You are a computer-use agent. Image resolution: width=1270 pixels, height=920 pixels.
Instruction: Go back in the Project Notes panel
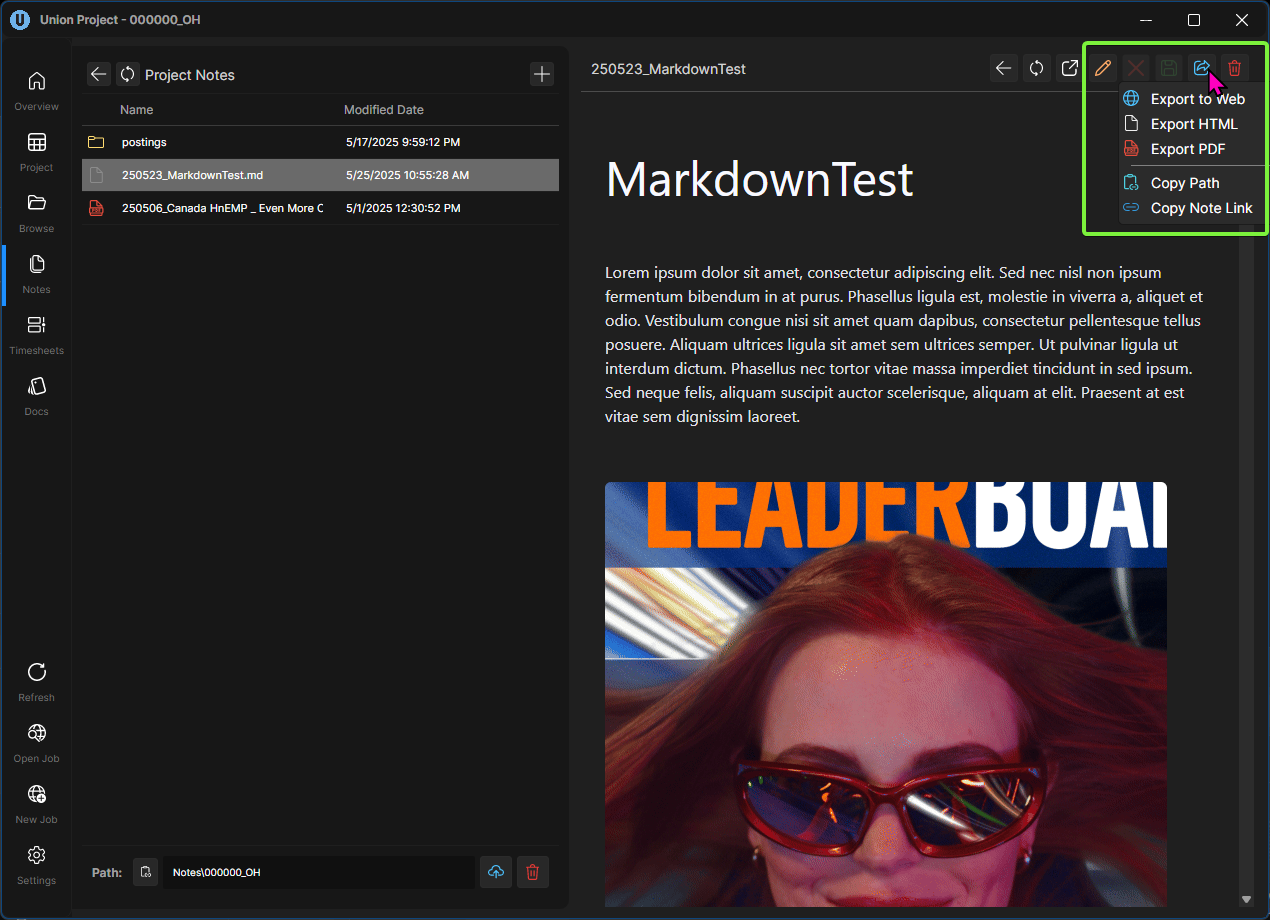pos(98,74)
